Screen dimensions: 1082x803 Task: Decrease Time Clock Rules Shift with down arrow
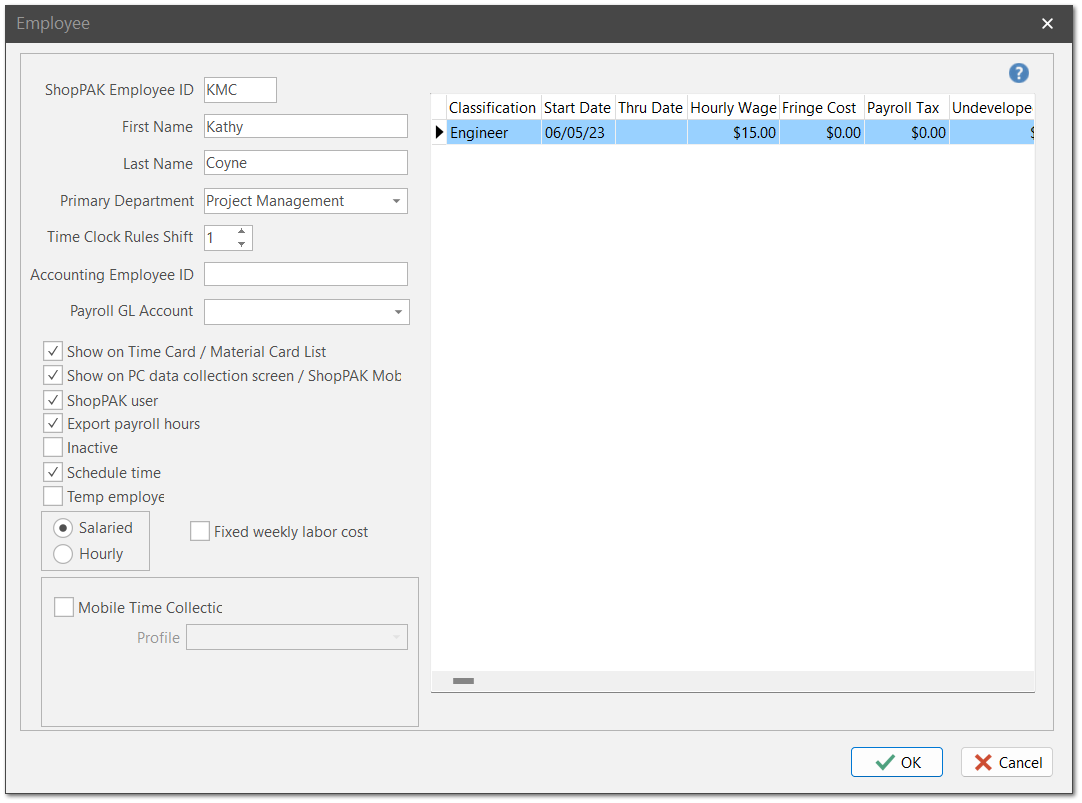(242, 244)
